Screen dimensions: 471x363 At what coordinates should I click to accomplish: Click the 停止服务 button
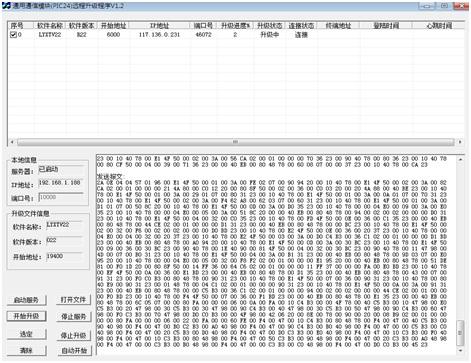click(x=73, y=317)
